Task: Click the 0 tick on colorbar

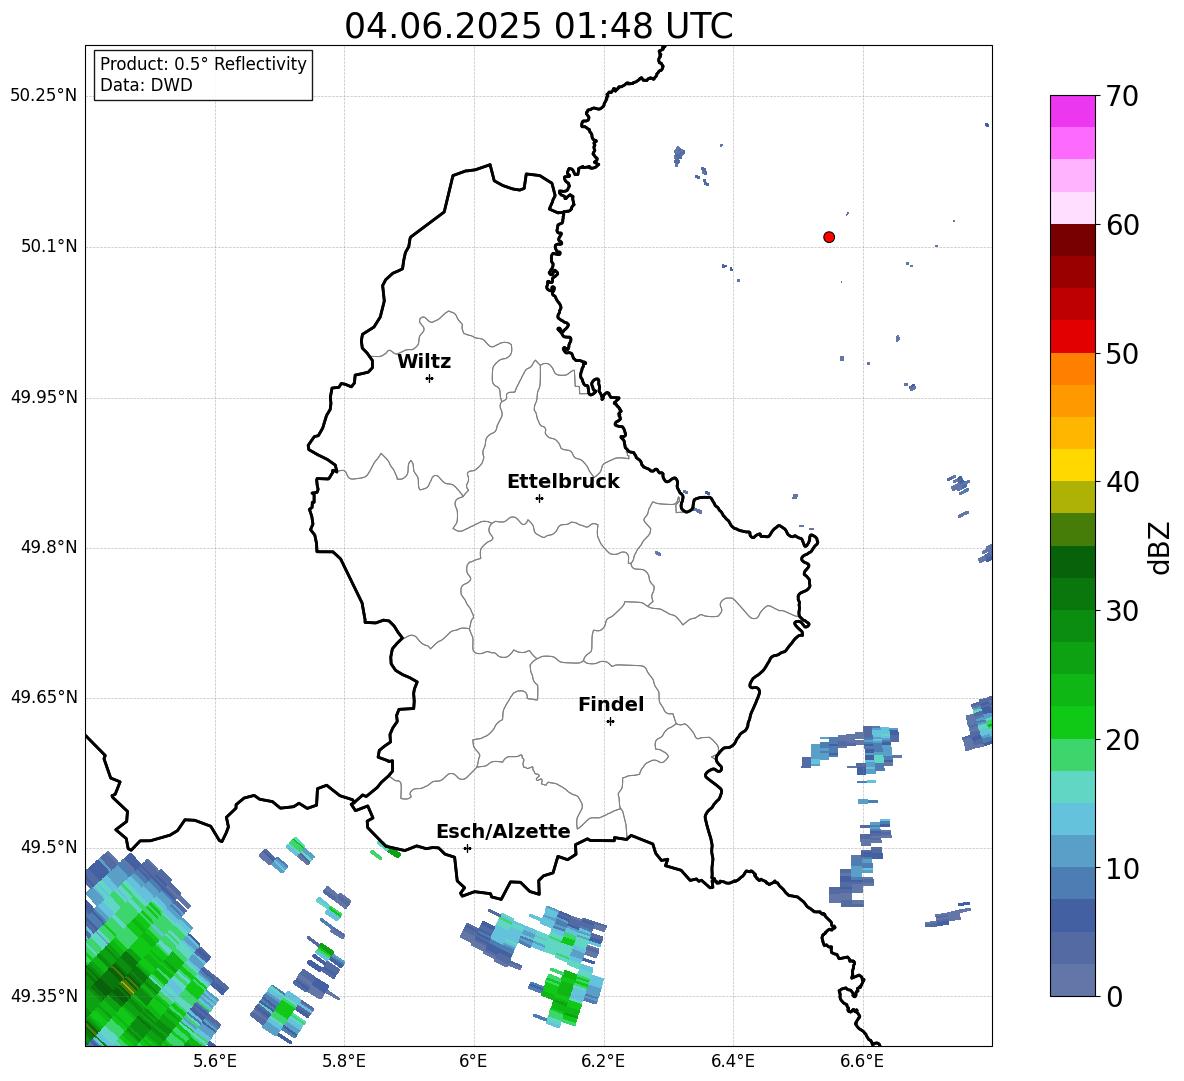Action: pyautogui.click(x=1114, y=996)
